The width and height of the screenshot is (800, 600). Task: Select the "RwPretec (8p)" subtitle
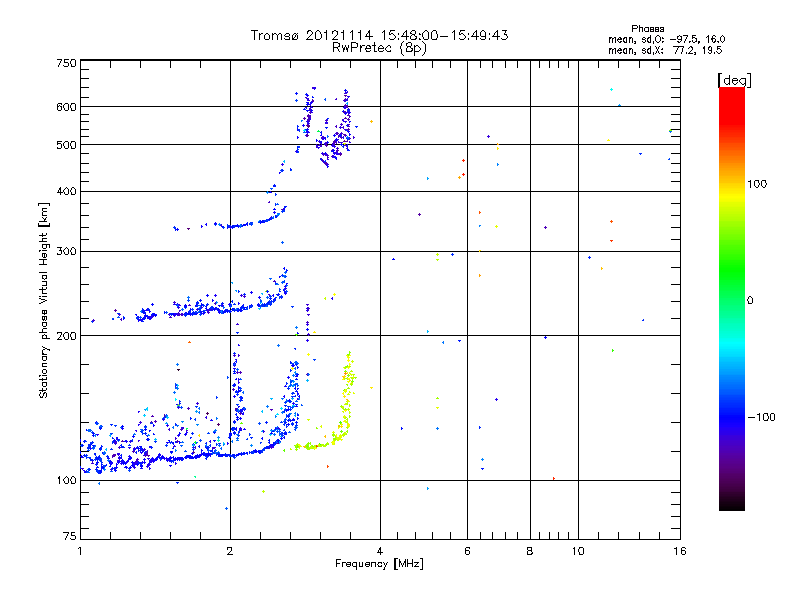coord(379,48)
